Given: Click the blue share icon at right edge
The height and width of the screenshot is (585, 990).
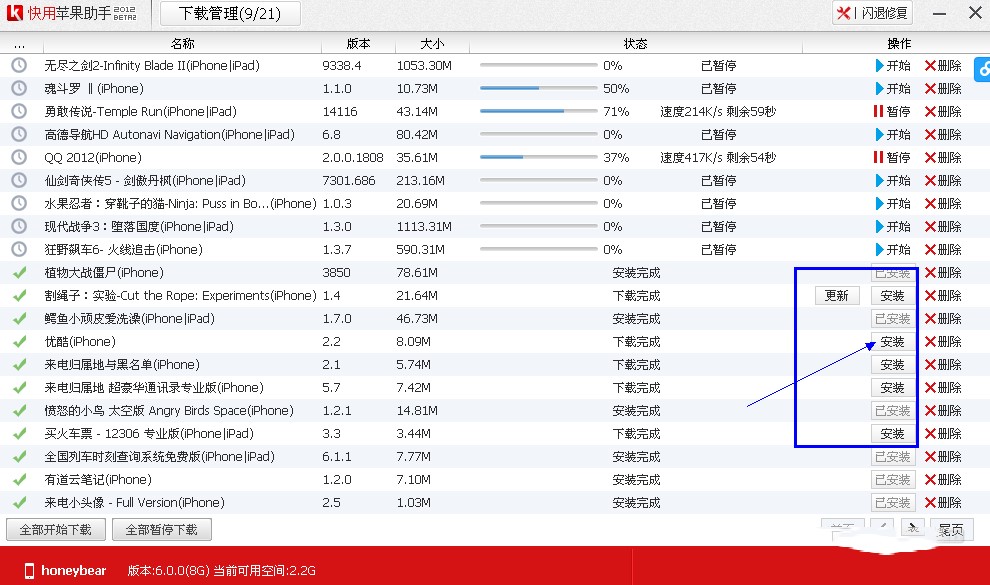Looking at the screenshot, I should (x=981, y=73).
